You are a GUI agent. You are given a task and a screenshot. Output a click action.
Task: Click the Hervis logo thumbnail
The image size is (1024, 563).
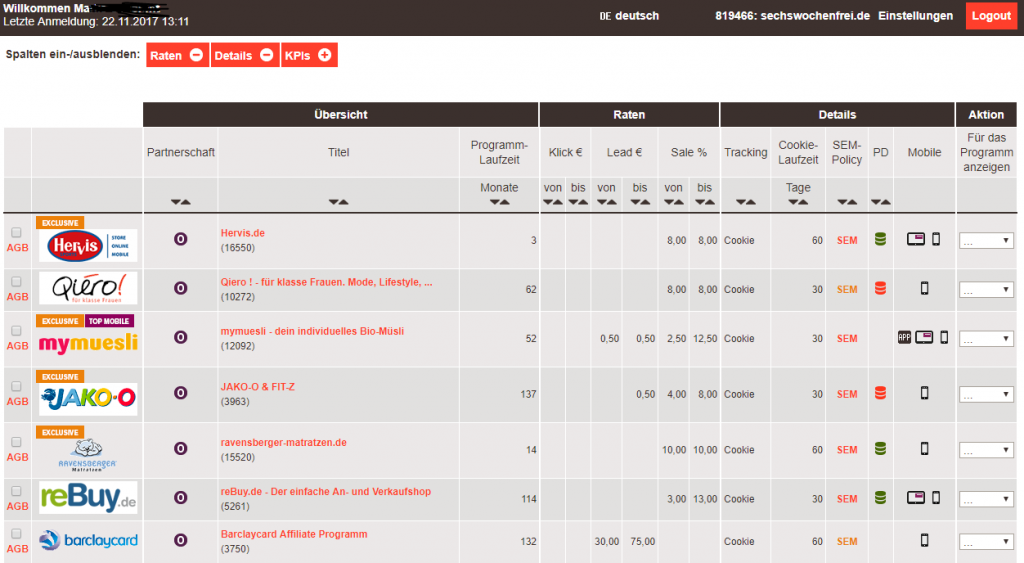88,246
